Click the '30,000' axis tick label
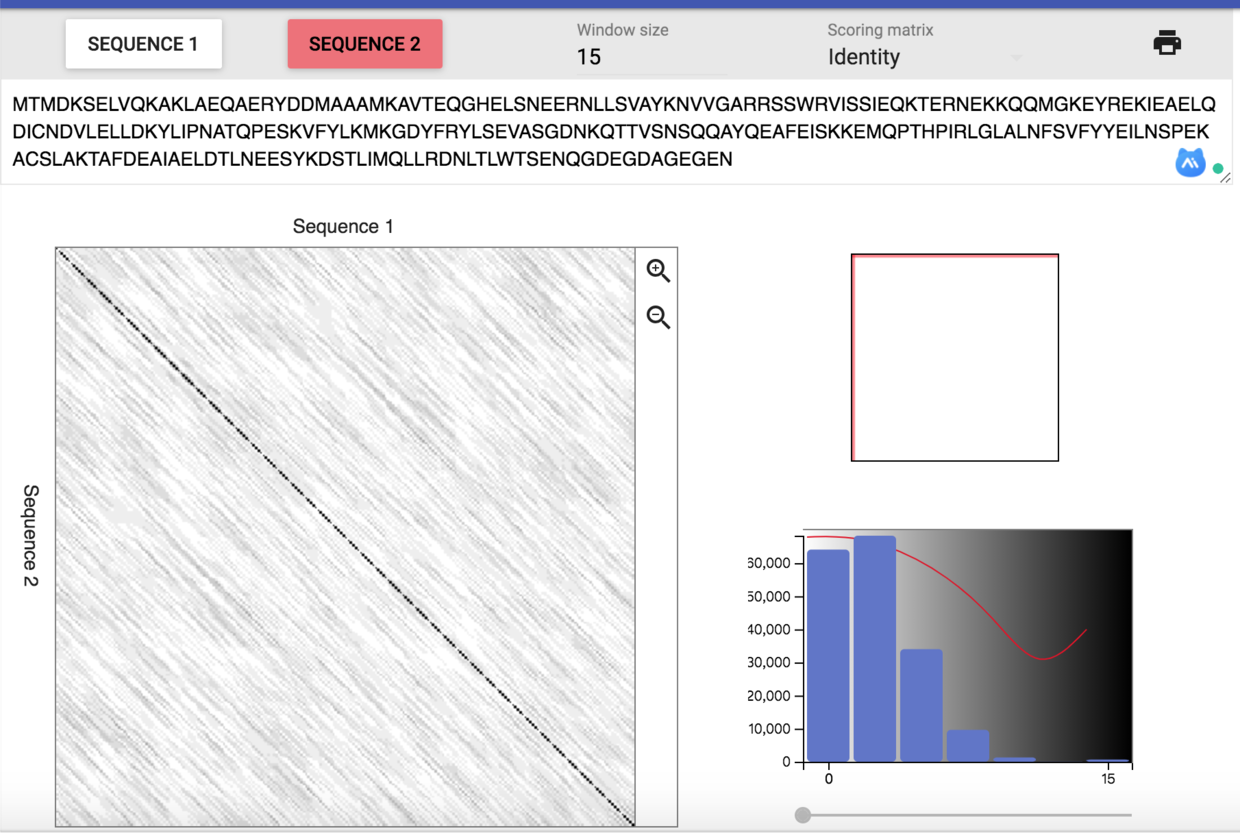This screenshot has height=833, width=1240. tap(769, 662)
